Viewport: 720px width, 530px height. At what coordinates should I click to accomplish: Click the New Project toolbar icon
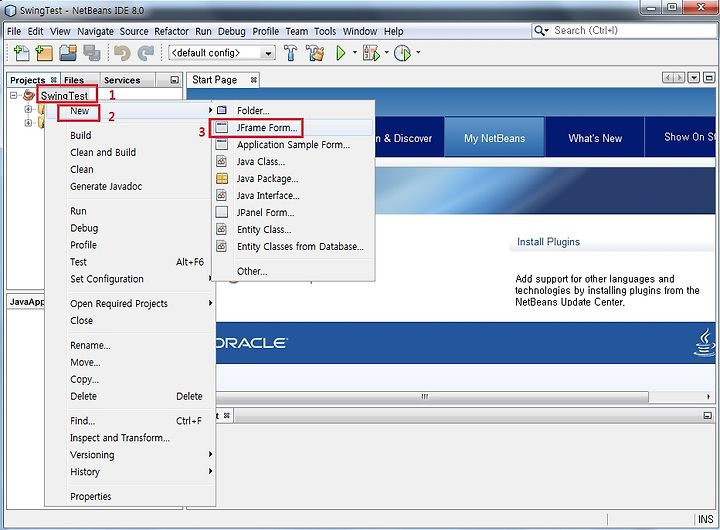point(44,53)
